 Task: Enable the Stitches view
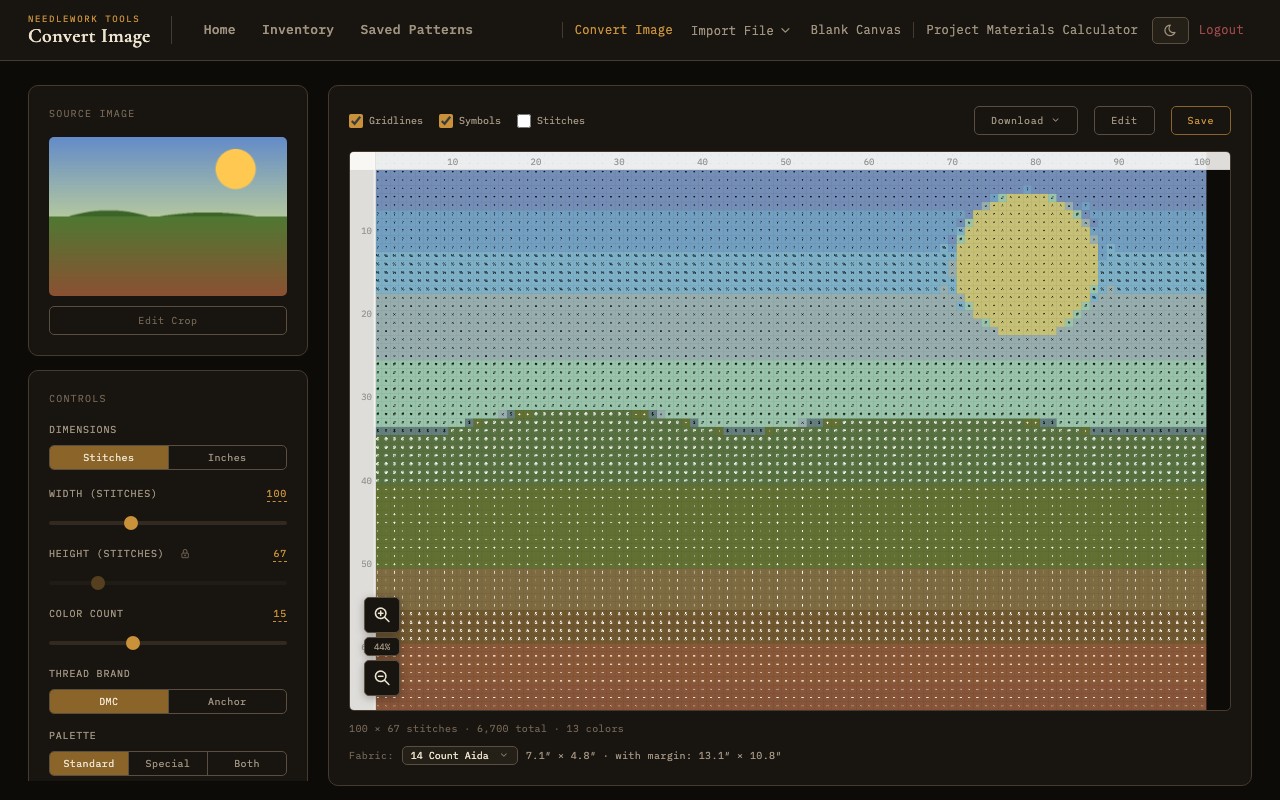[x=524, y=120]
